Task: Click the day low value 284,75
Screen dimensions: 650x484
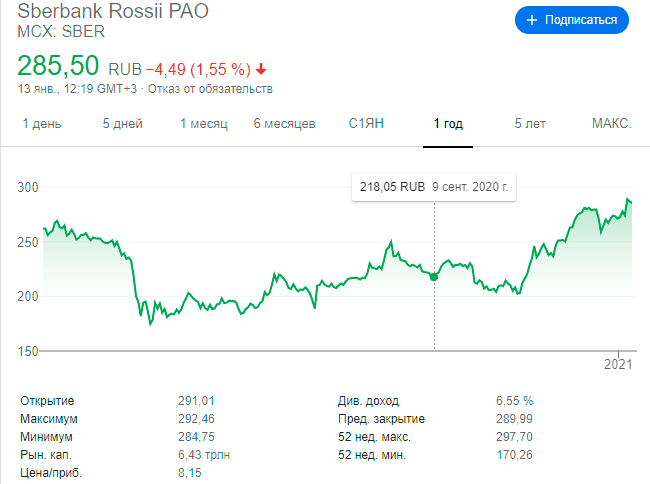Action: pyautogui.click(x=196, y=437)
